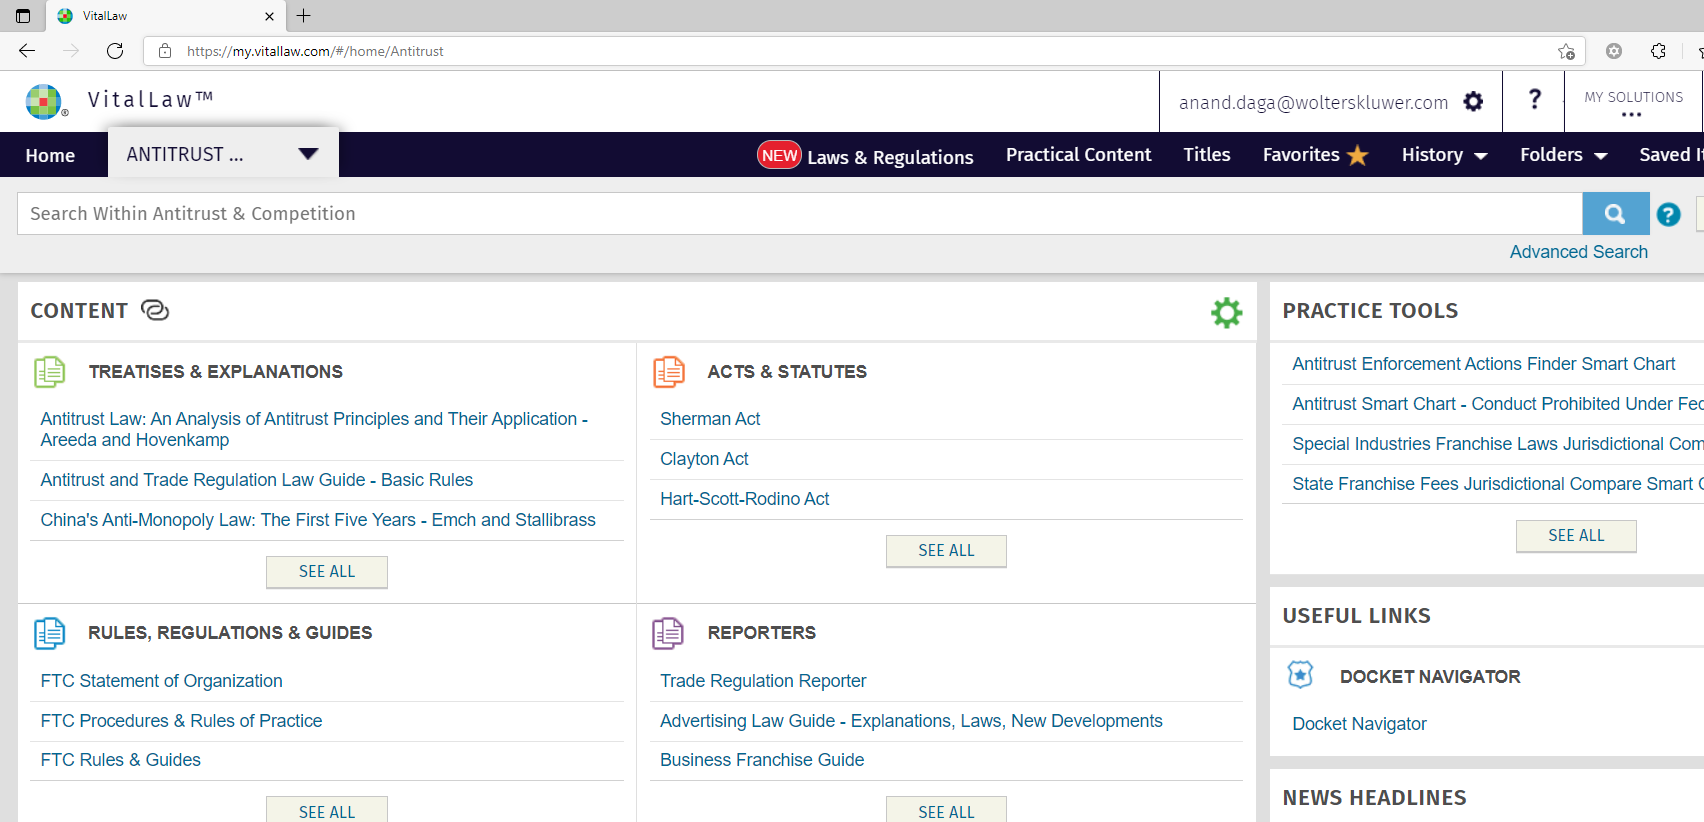Click SEE ALL under Practice Tools
This screenshot has height=822, width=1704.
click(1576, 536)
